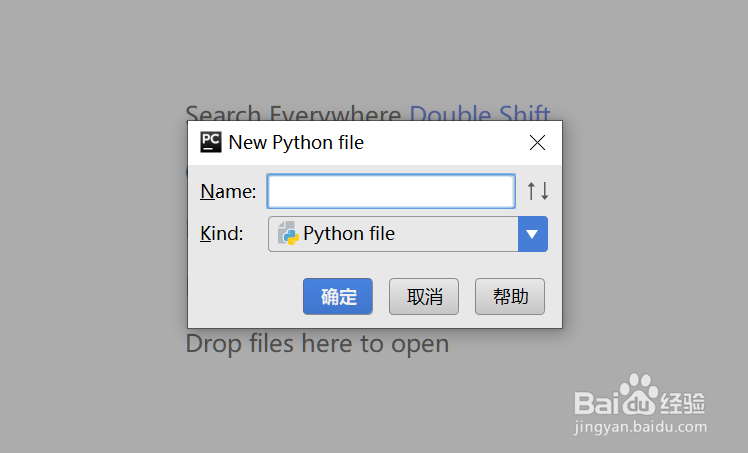Click the Name label
The height and width of the screenshot is (453, 748).
pos(228,191)
